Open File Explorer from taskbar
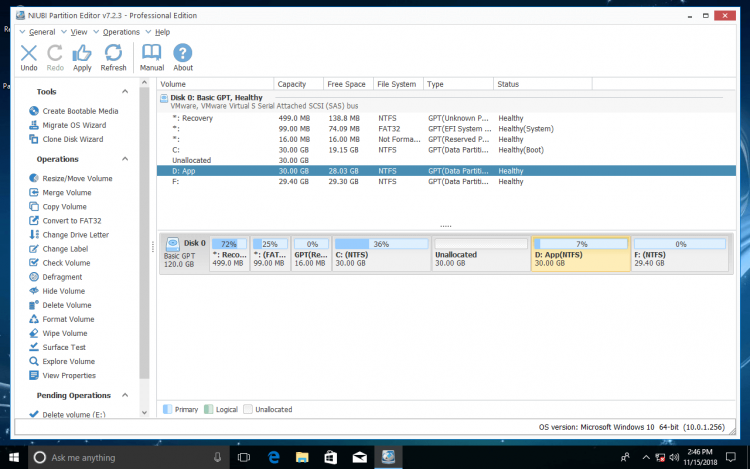 pyautogui.click(x=302, y=458)
